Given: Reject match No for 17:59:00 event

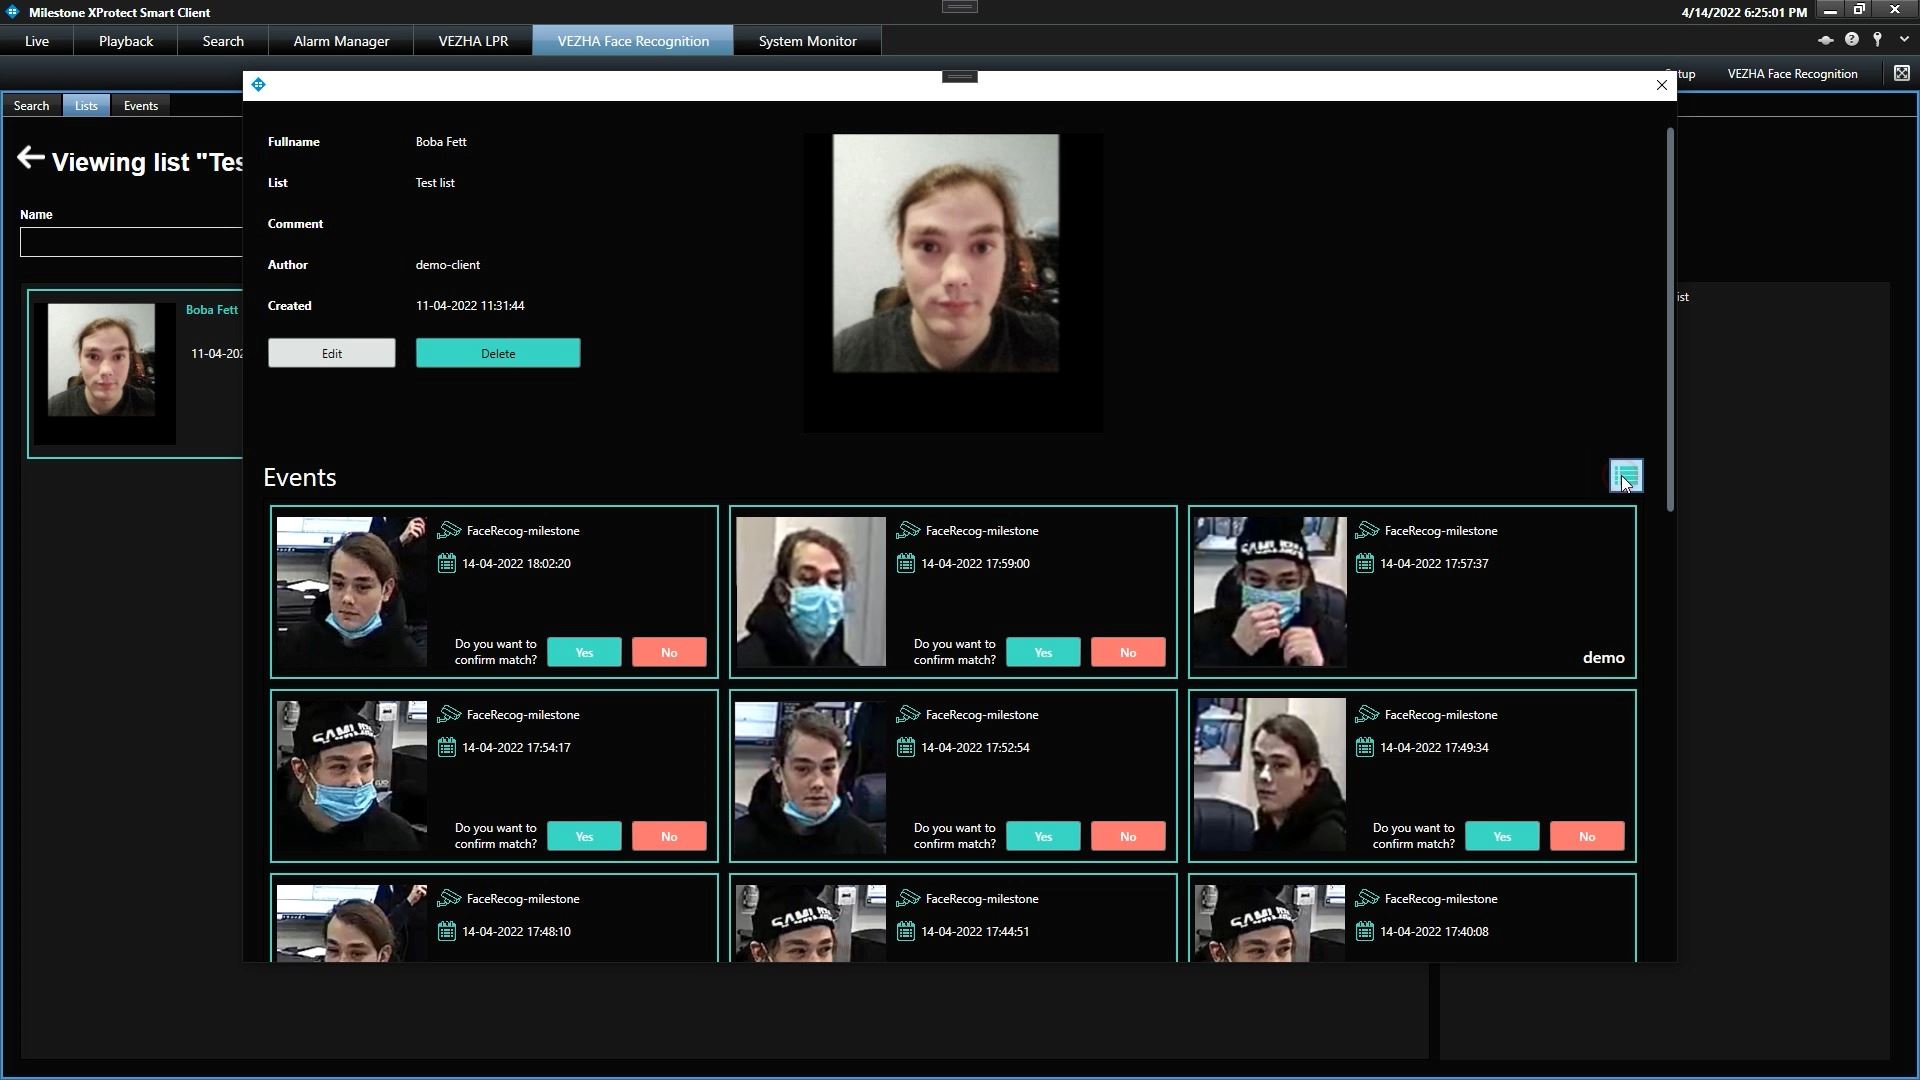Looking at the screenshot, I should coord(1128,652).
